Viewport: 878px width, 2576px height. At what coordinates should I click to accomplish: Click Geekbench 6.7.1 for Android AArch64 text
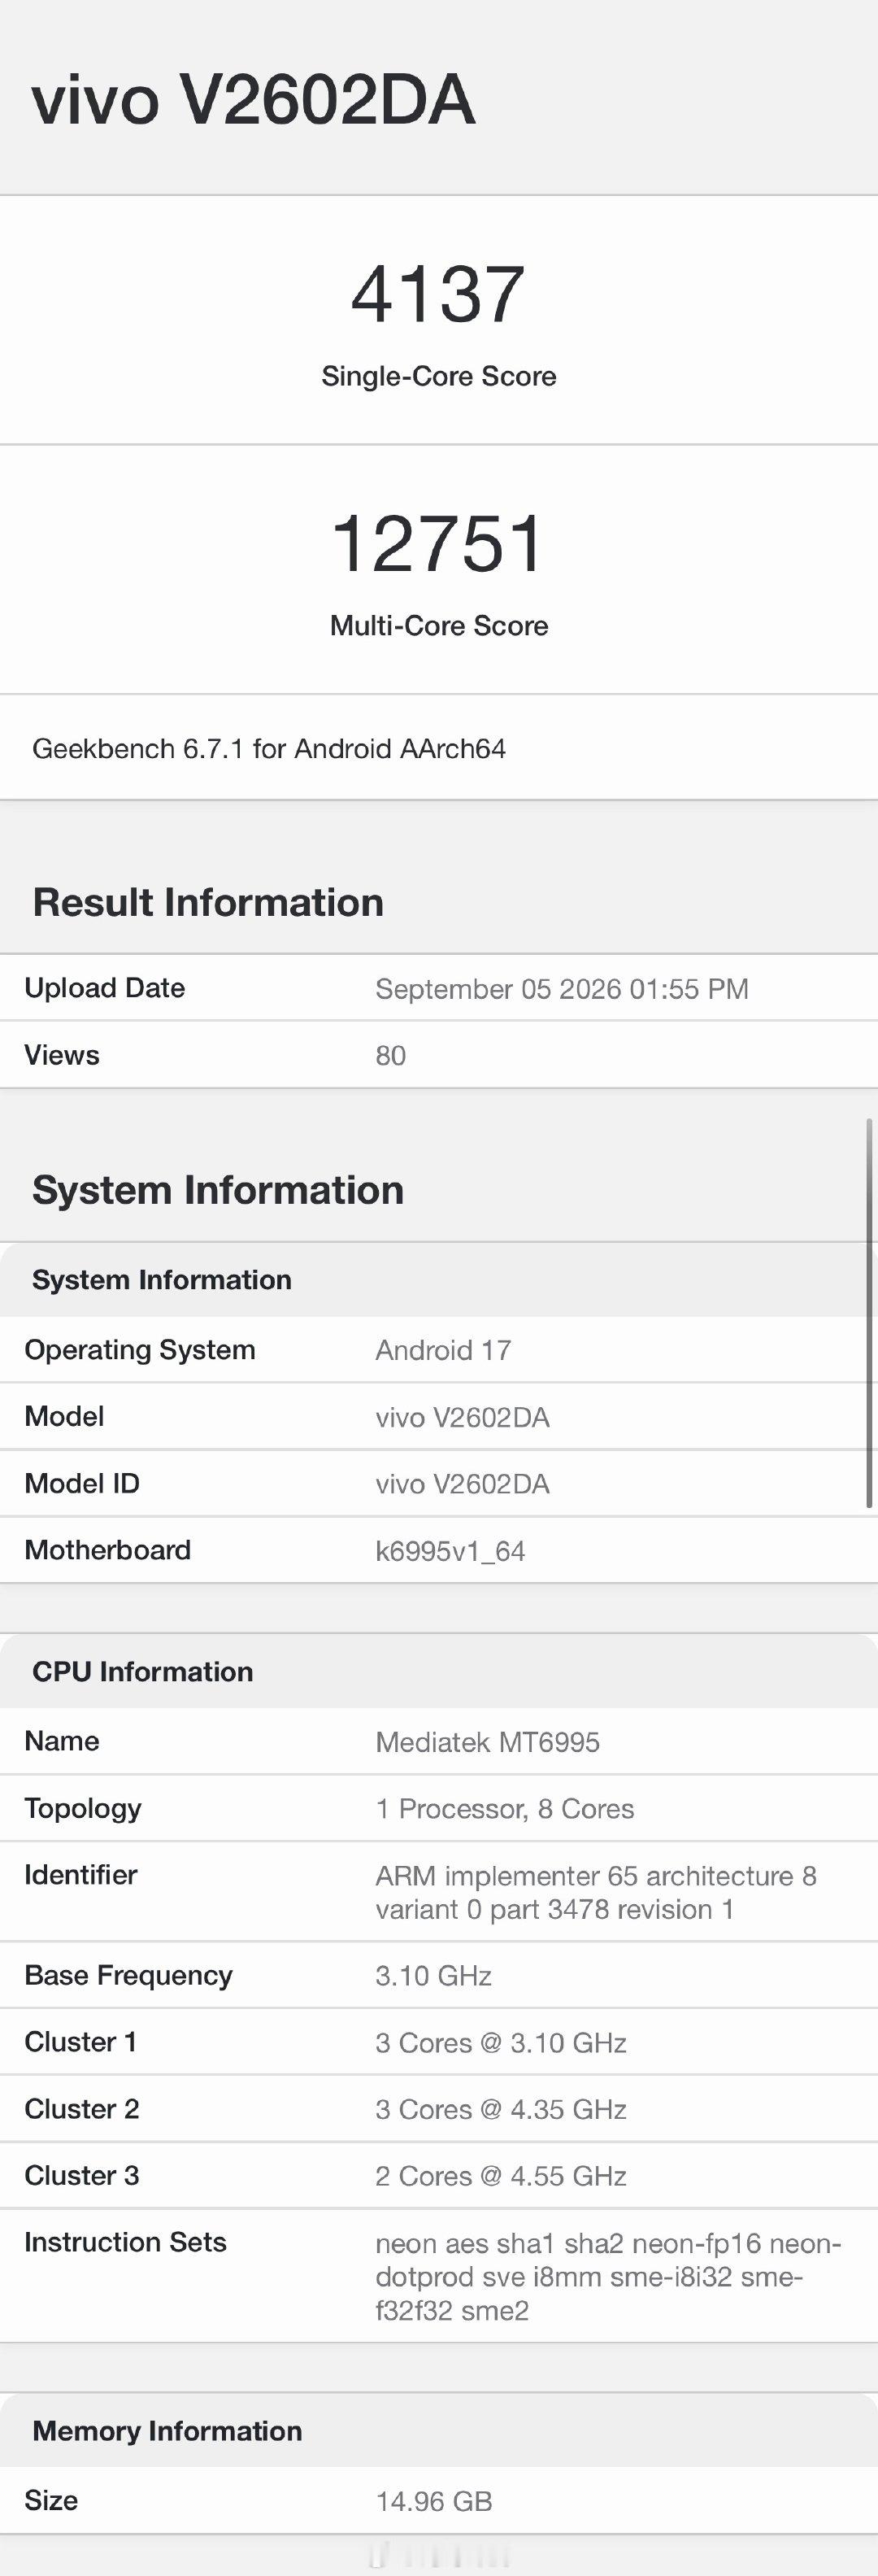pos(269,749)
